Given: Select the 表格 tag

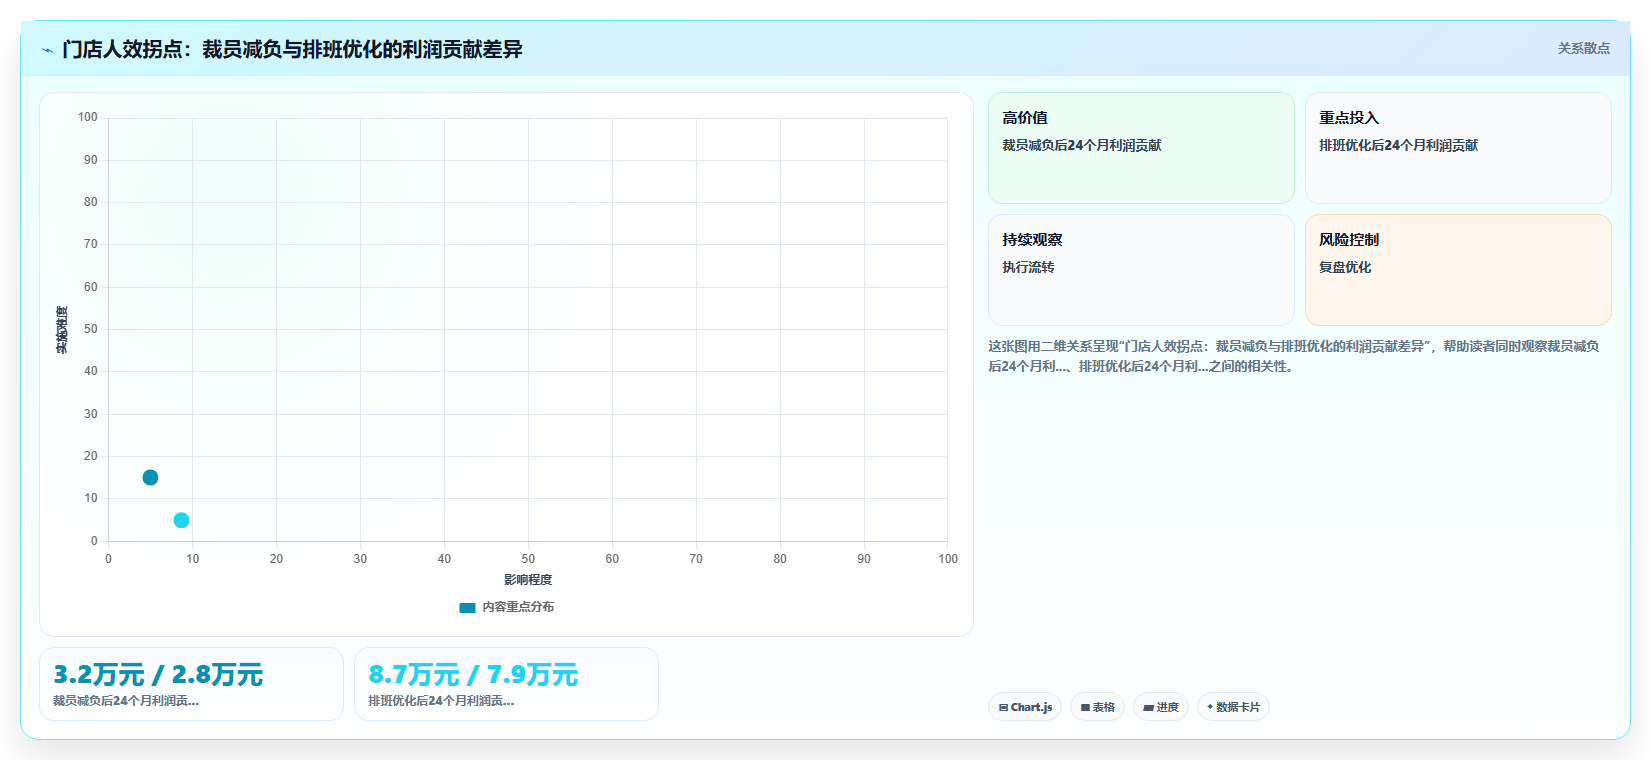Looking at the screenshot, I should coord(1097,707).
